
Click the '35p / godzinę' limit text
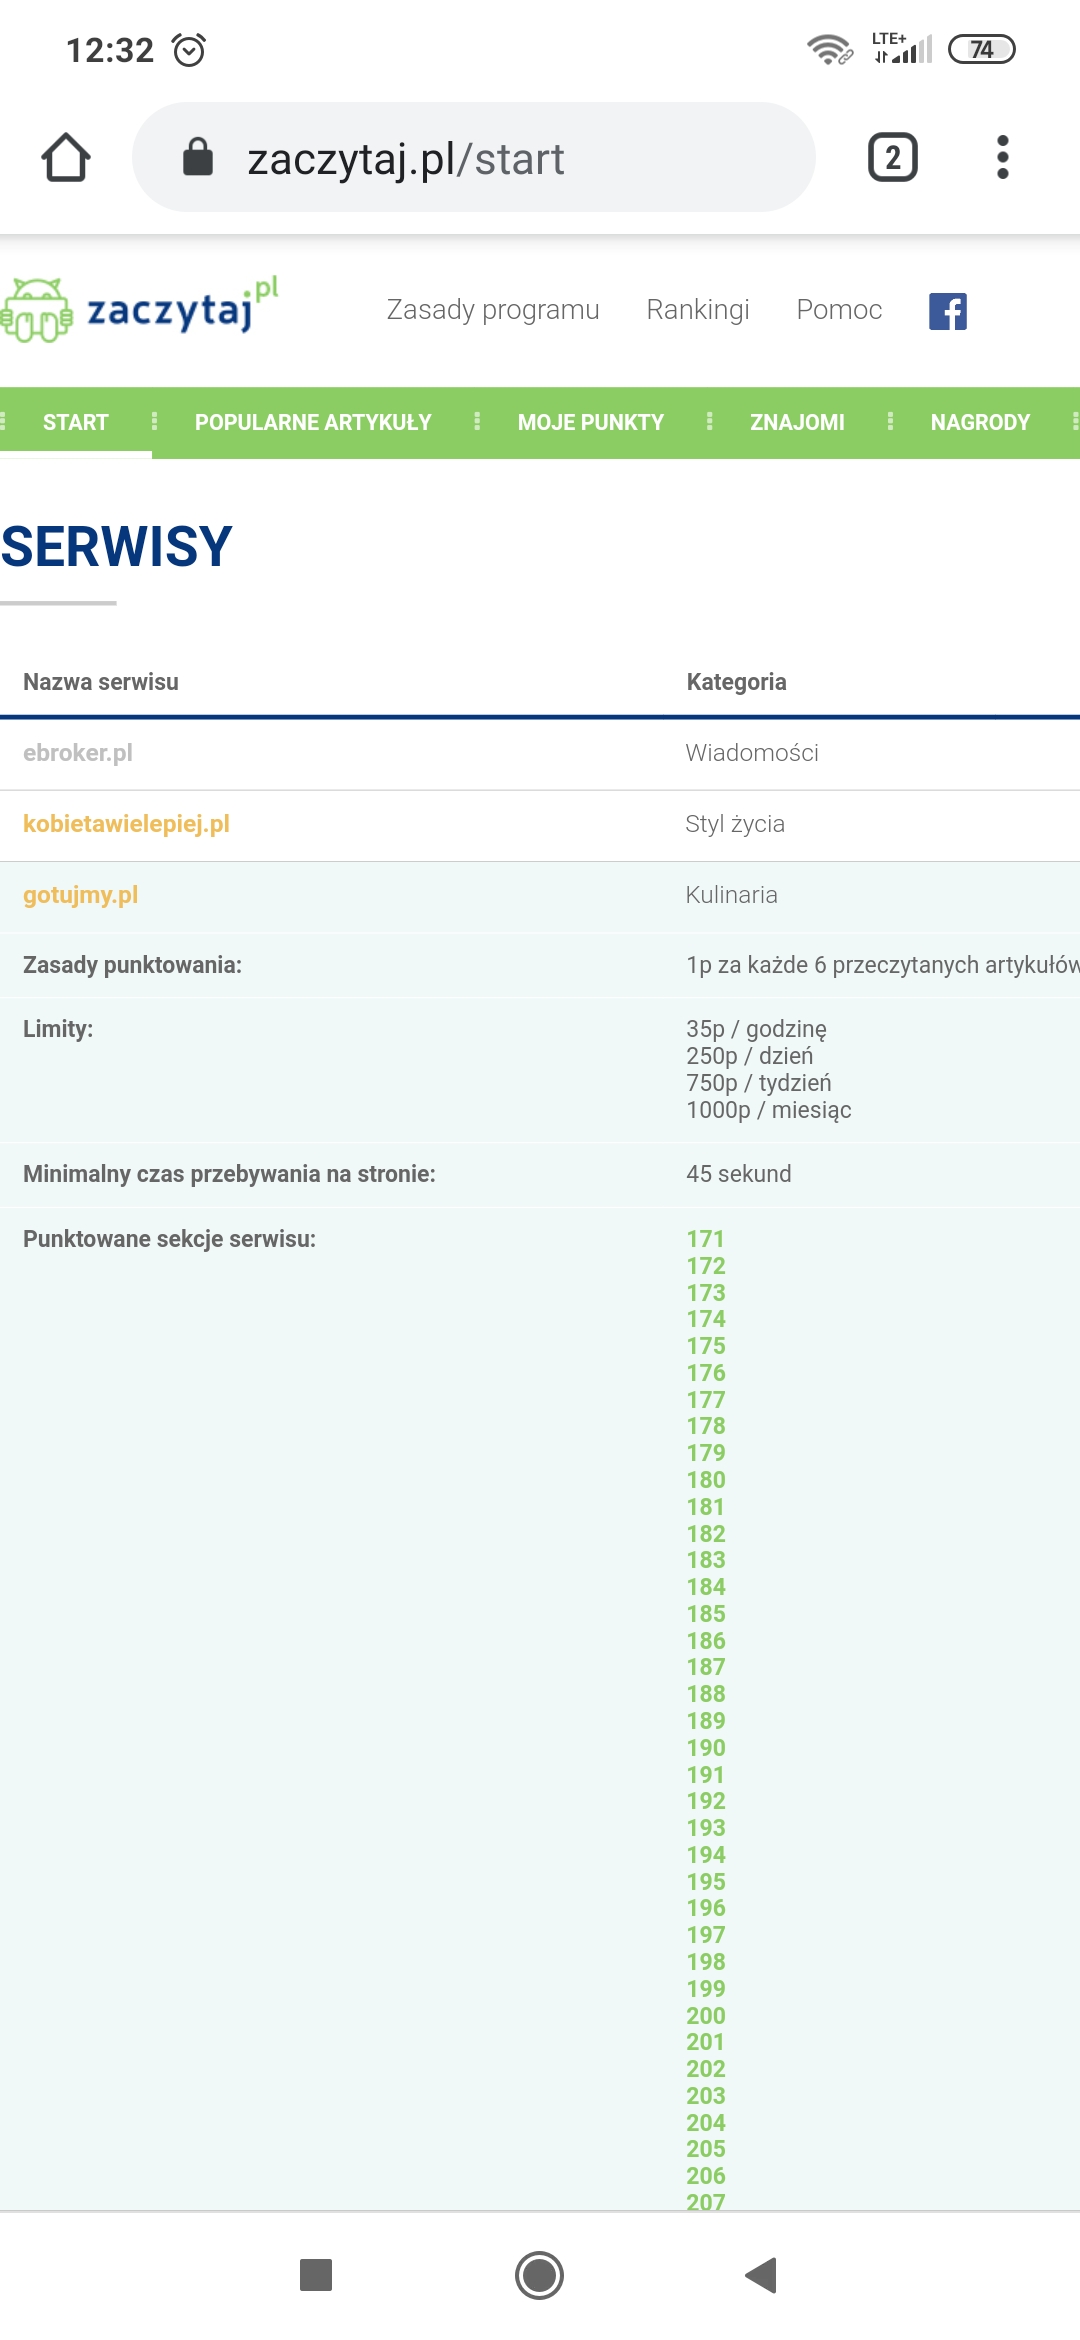tap(756, 1029)
